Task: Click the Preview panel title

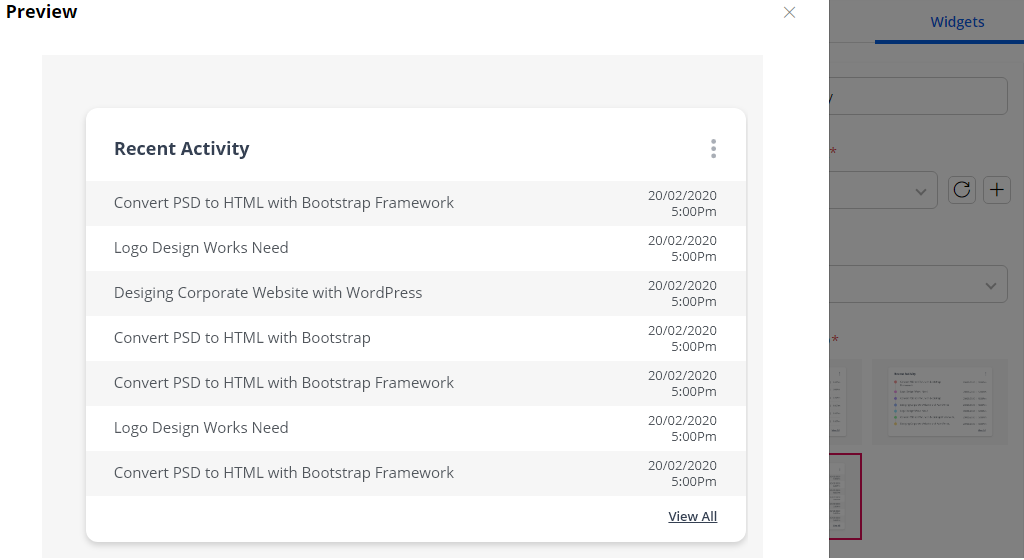Action: point(42,12)
